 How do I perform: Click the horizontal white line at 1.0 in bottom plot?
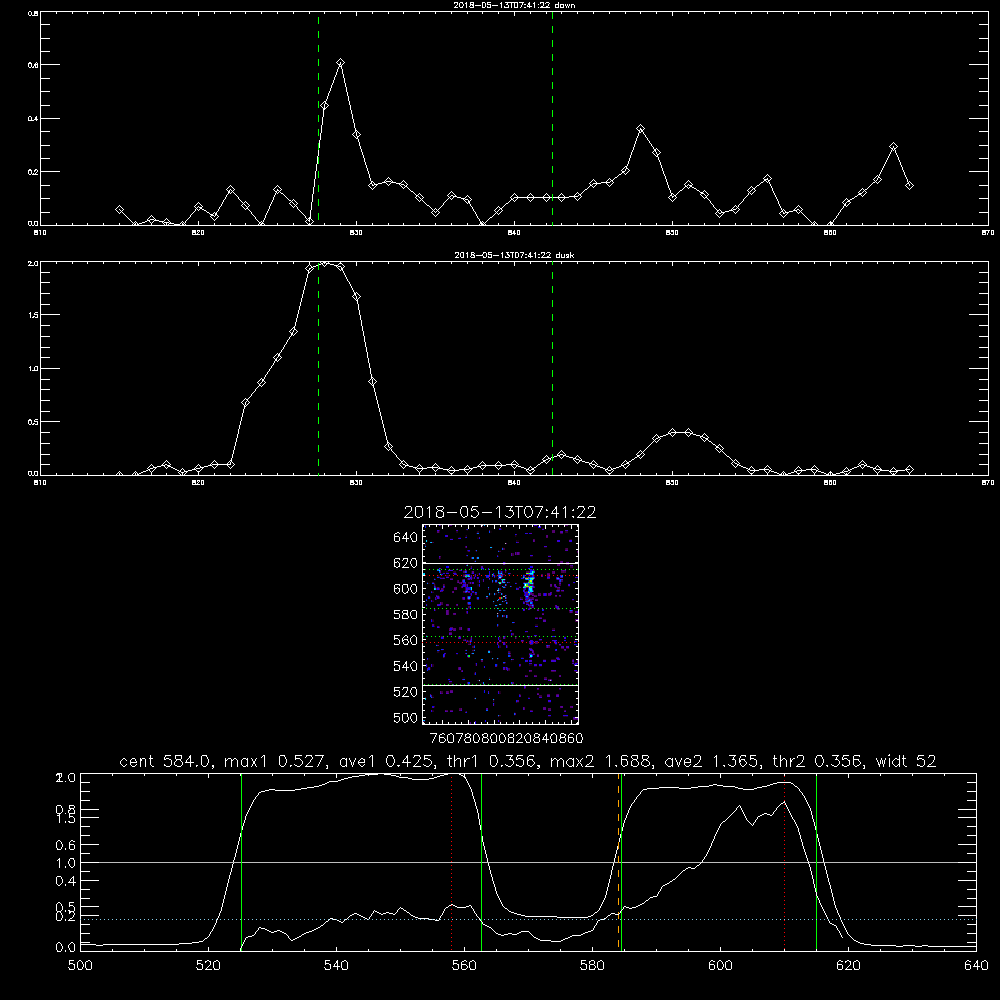pyautogui.click(x=528, y=862)
